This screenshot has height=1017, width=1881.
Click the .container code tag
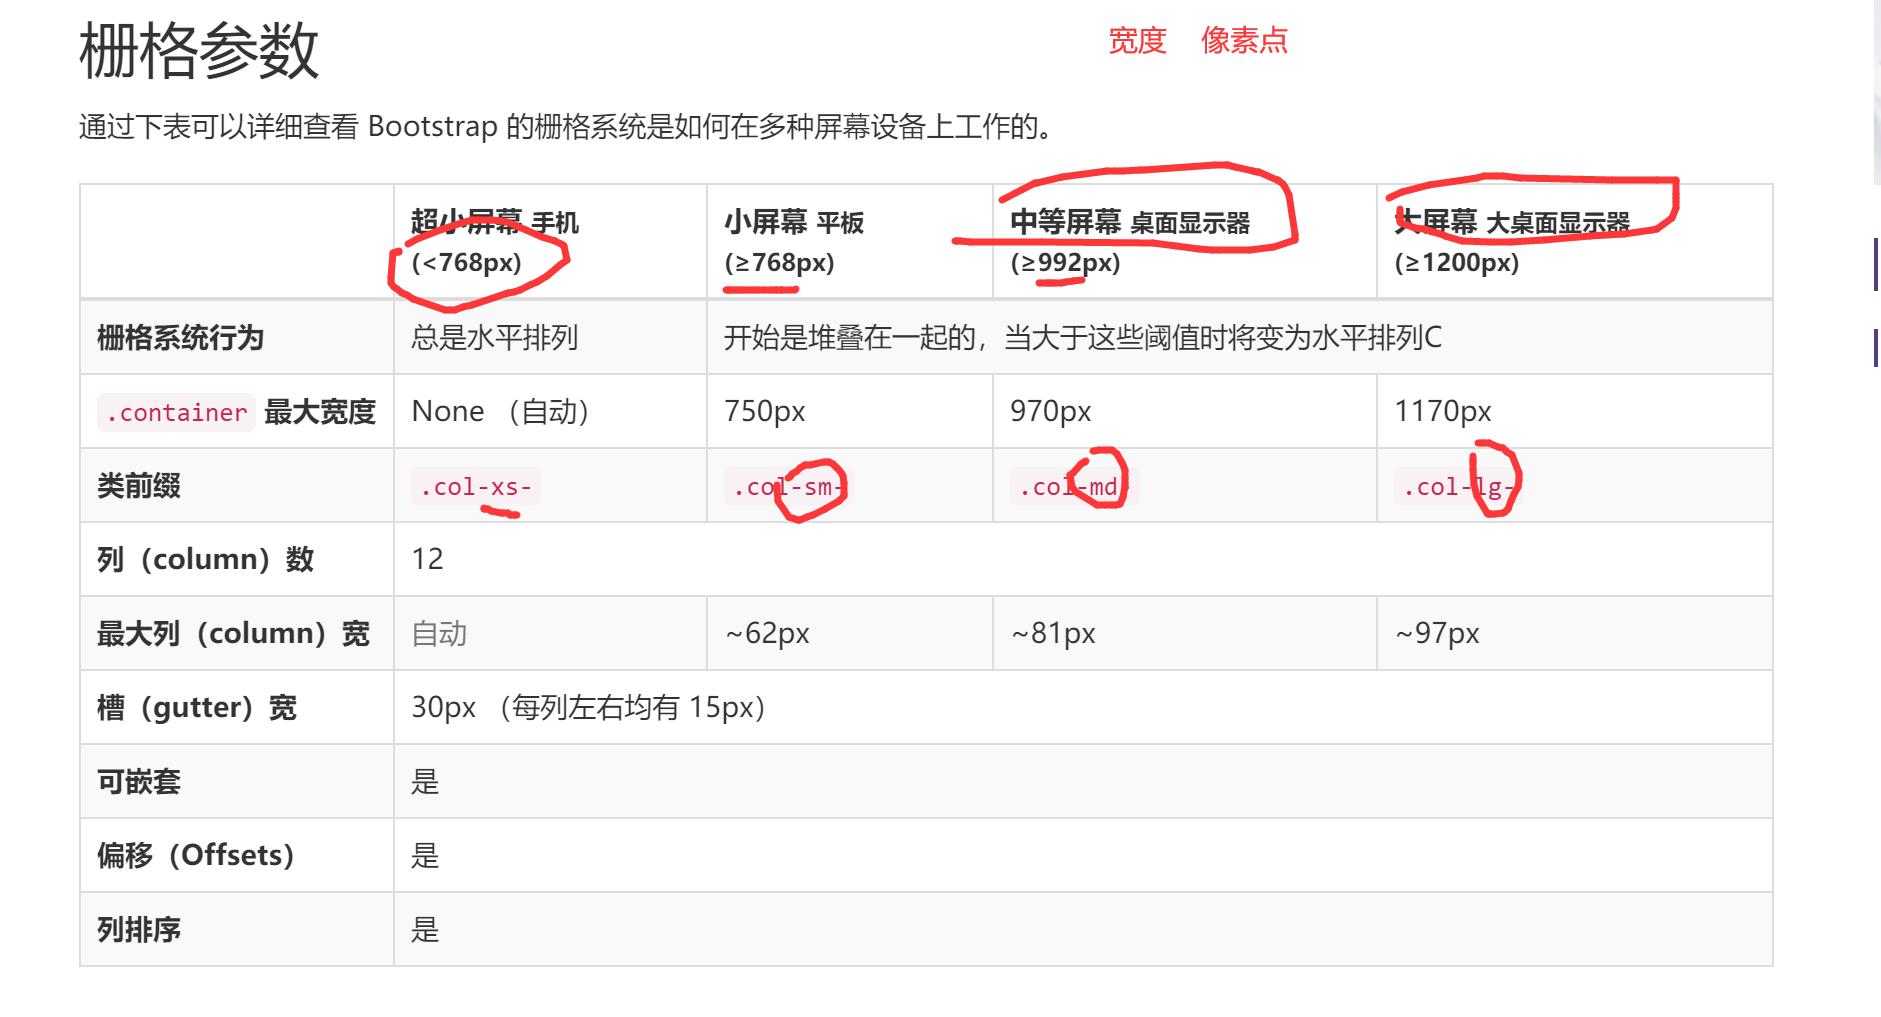[176, 412]
